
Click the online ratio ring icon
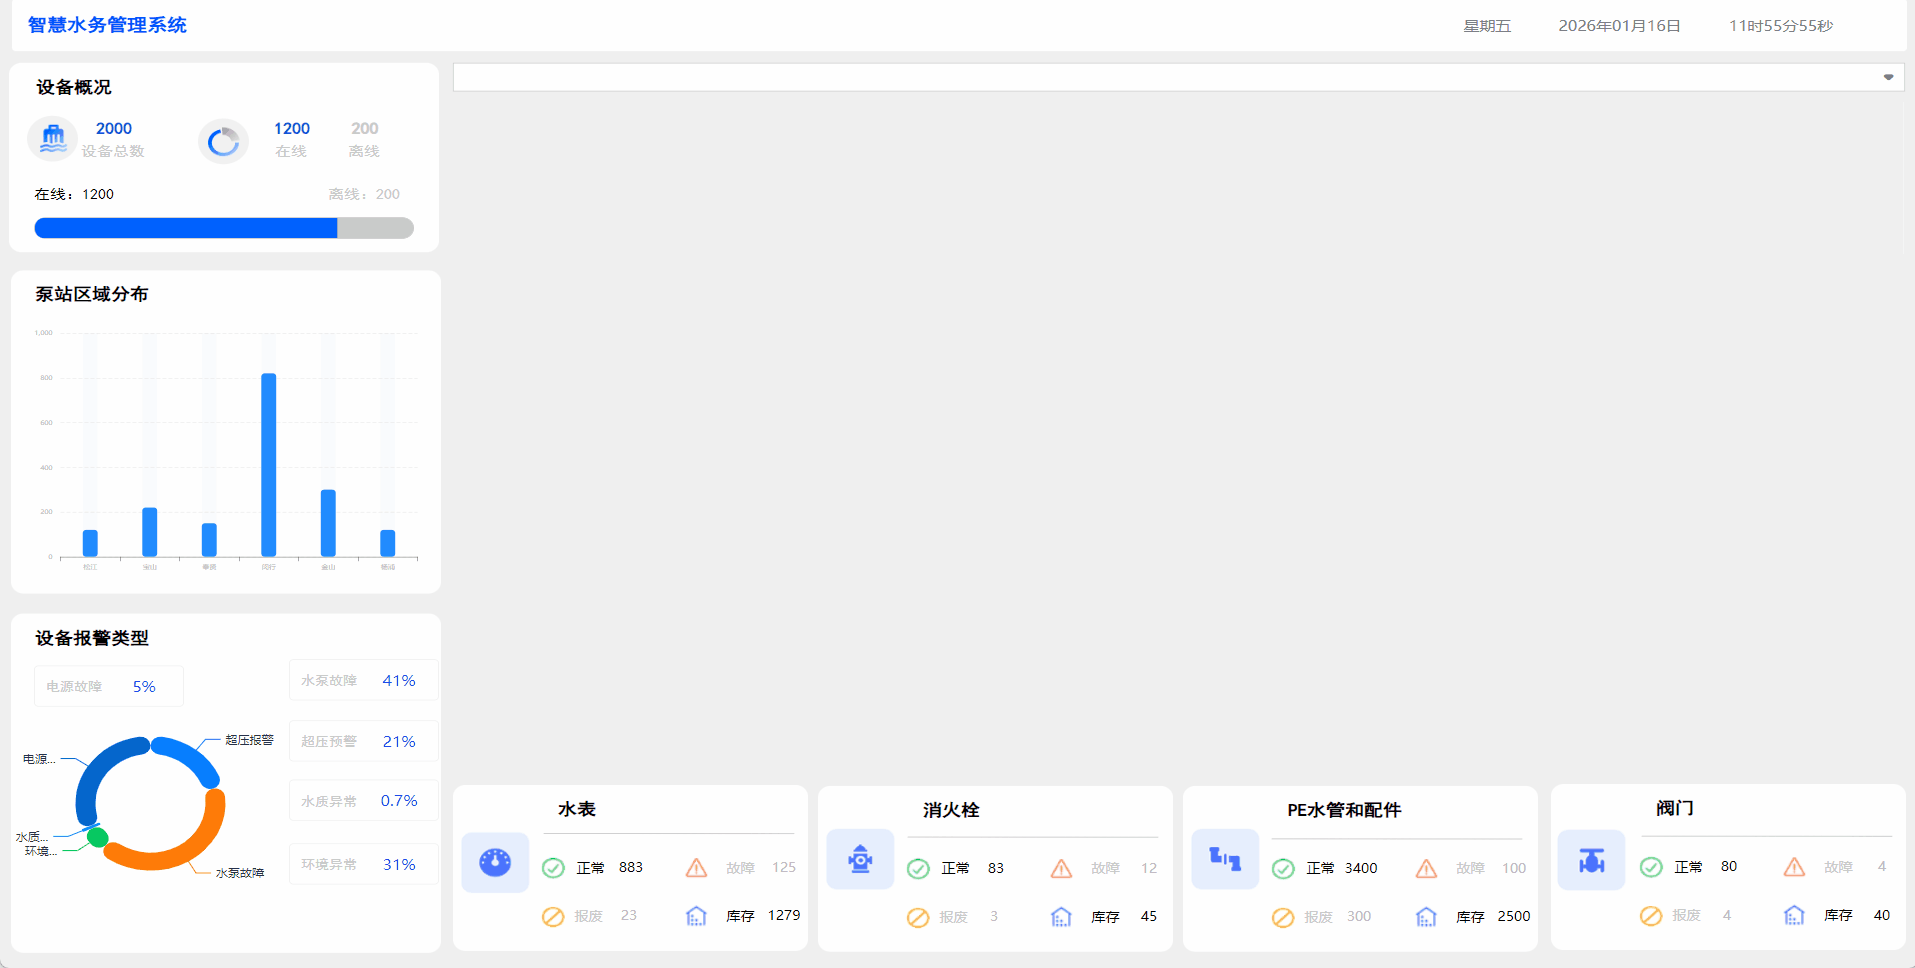tap(223, 142)
